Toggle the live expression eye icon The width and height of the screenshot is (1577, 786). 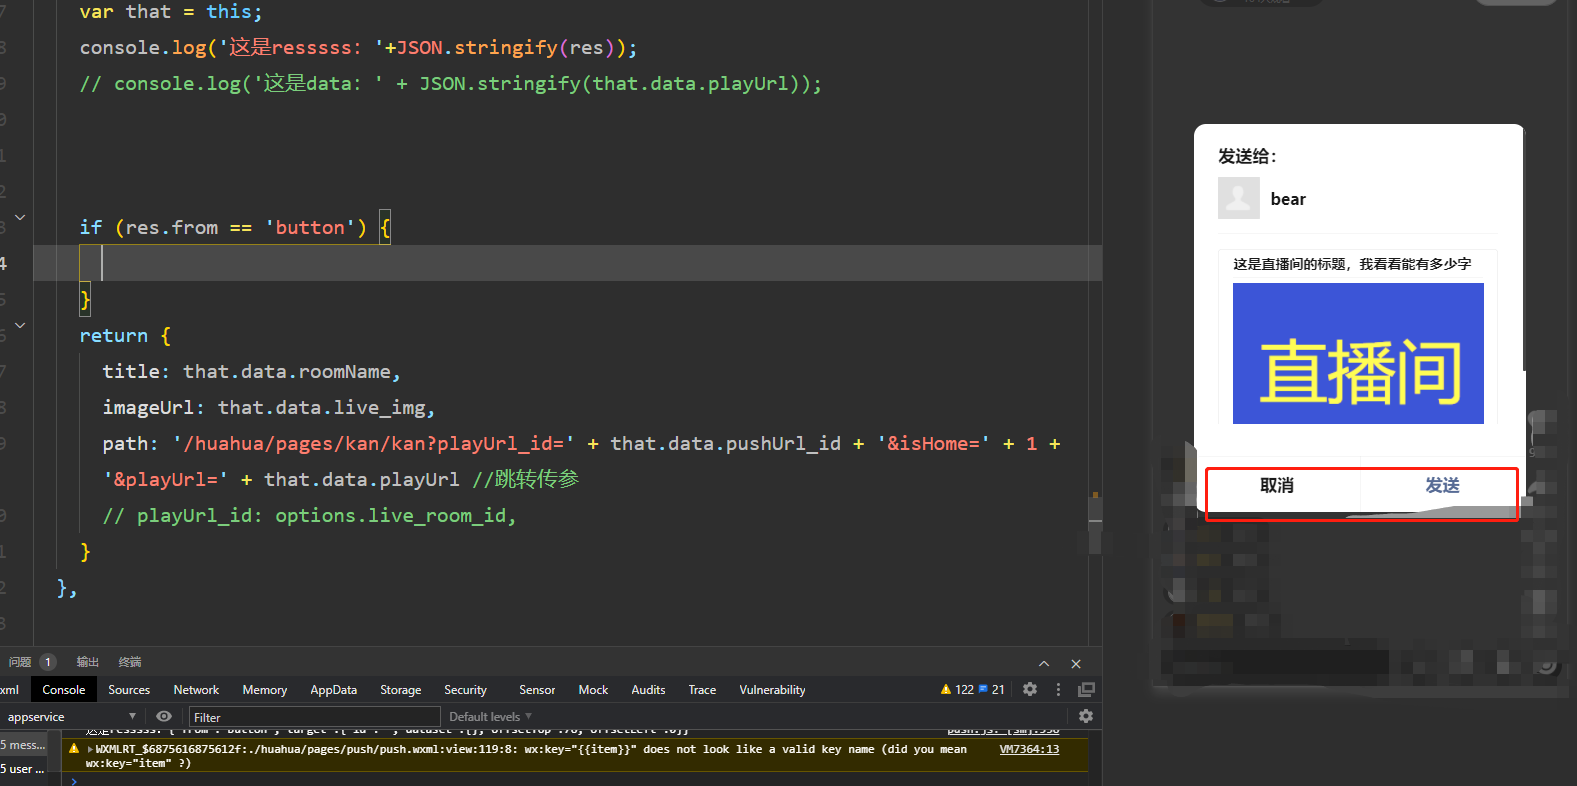(164, 716)
